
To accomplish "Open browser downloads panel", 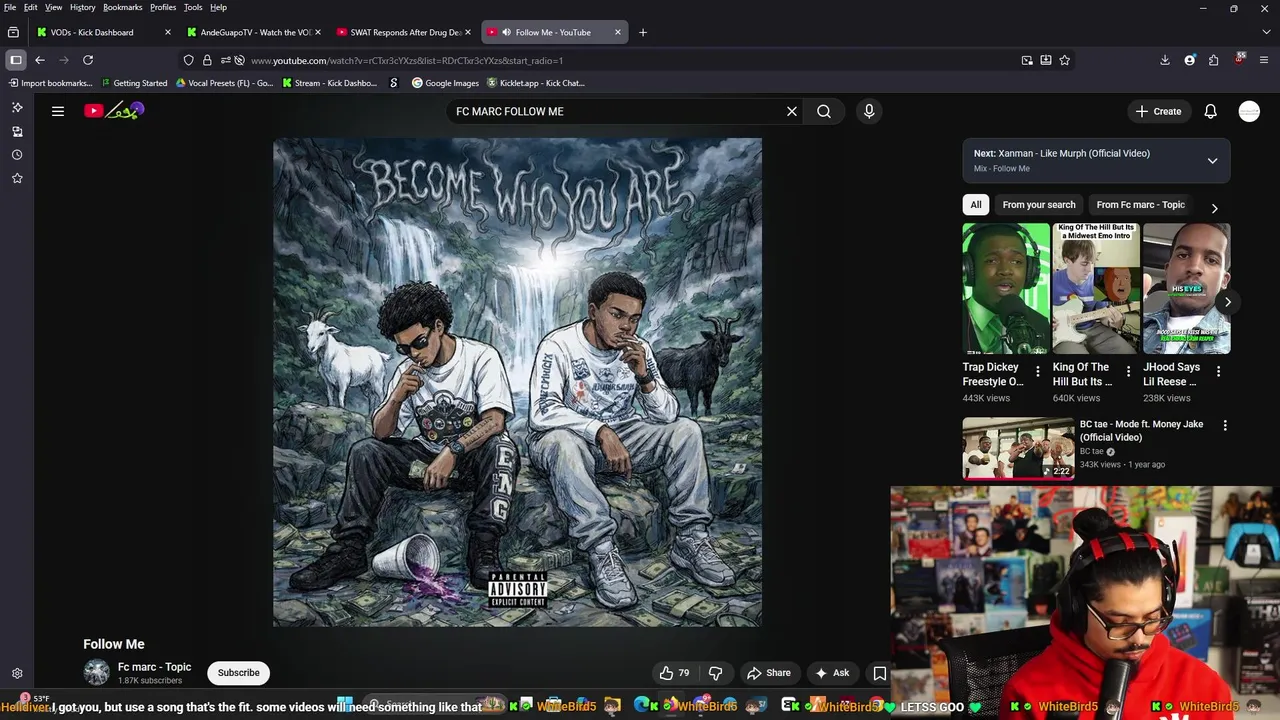I will [1165, 60].
